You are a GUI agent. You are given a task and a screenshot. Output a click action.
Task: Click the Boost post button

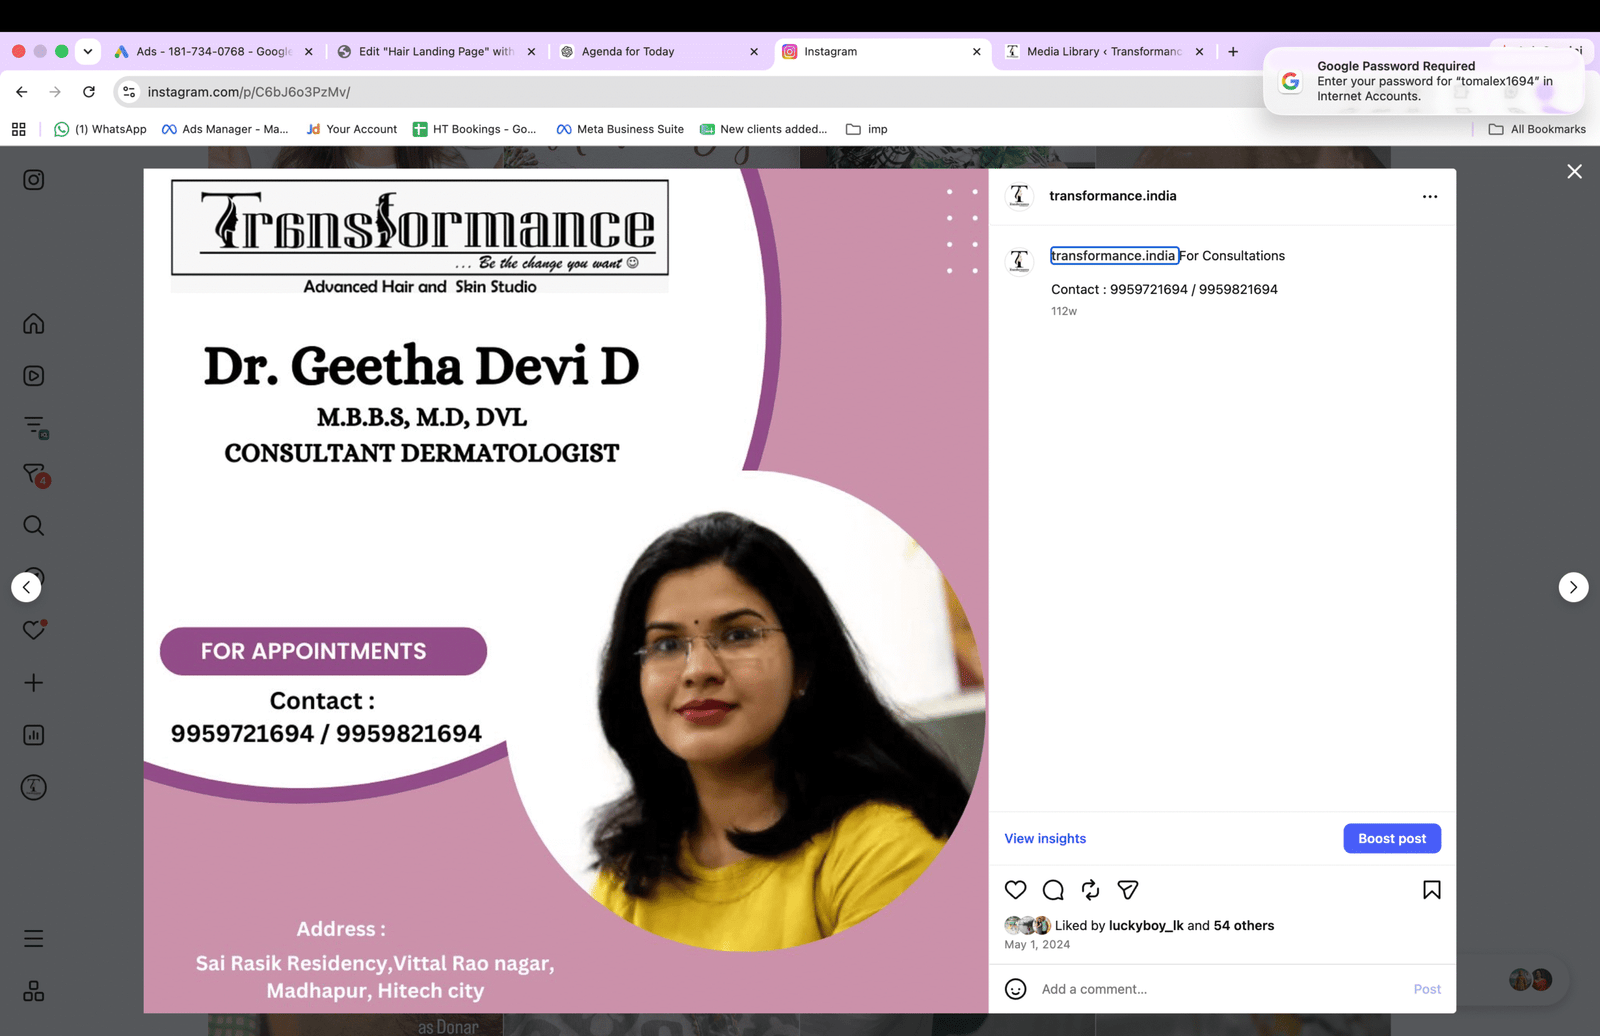1392,839
